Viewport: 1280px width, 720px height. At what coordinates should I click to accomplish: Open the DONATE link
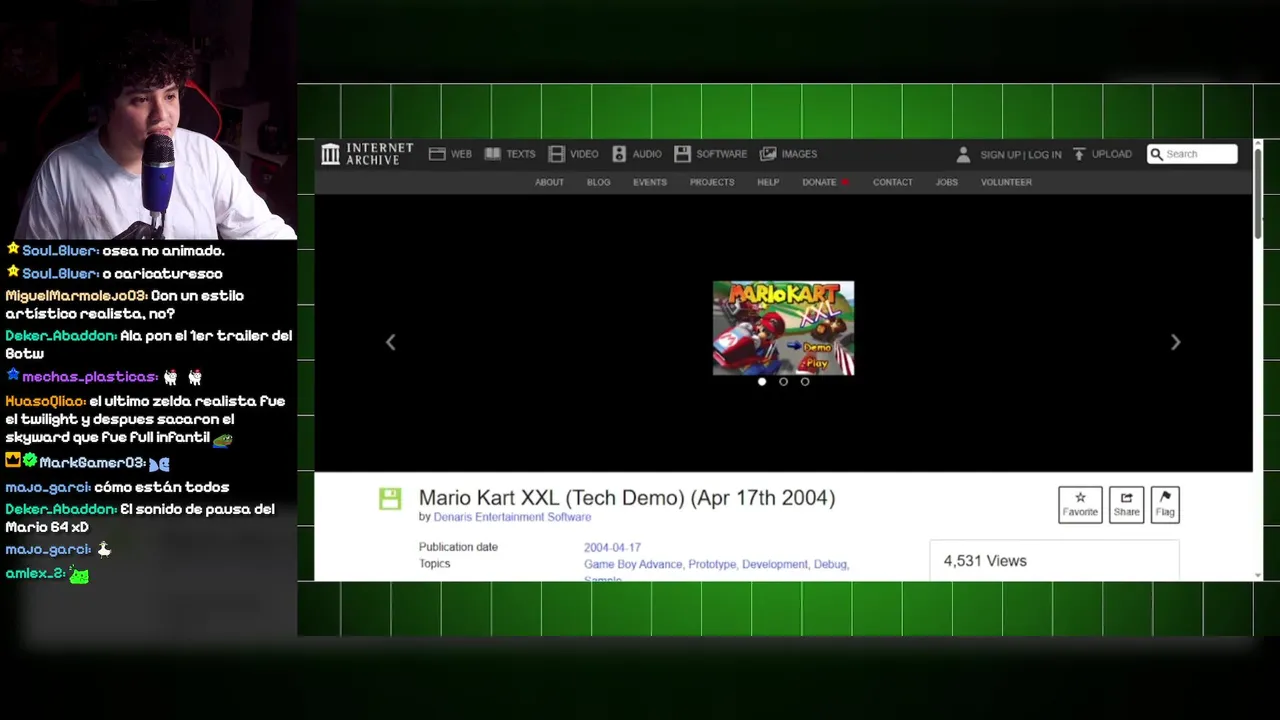pyautogui.click(x=825, y=182)
